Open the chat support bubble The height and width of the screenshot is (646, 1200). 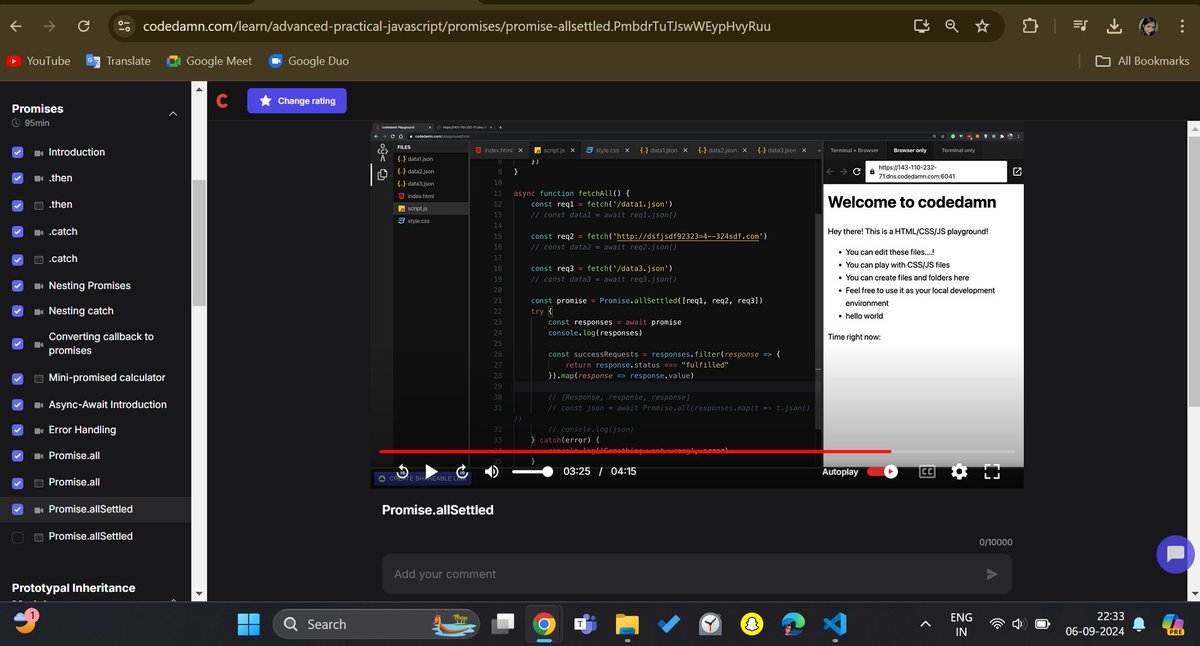coord(1175,554)
